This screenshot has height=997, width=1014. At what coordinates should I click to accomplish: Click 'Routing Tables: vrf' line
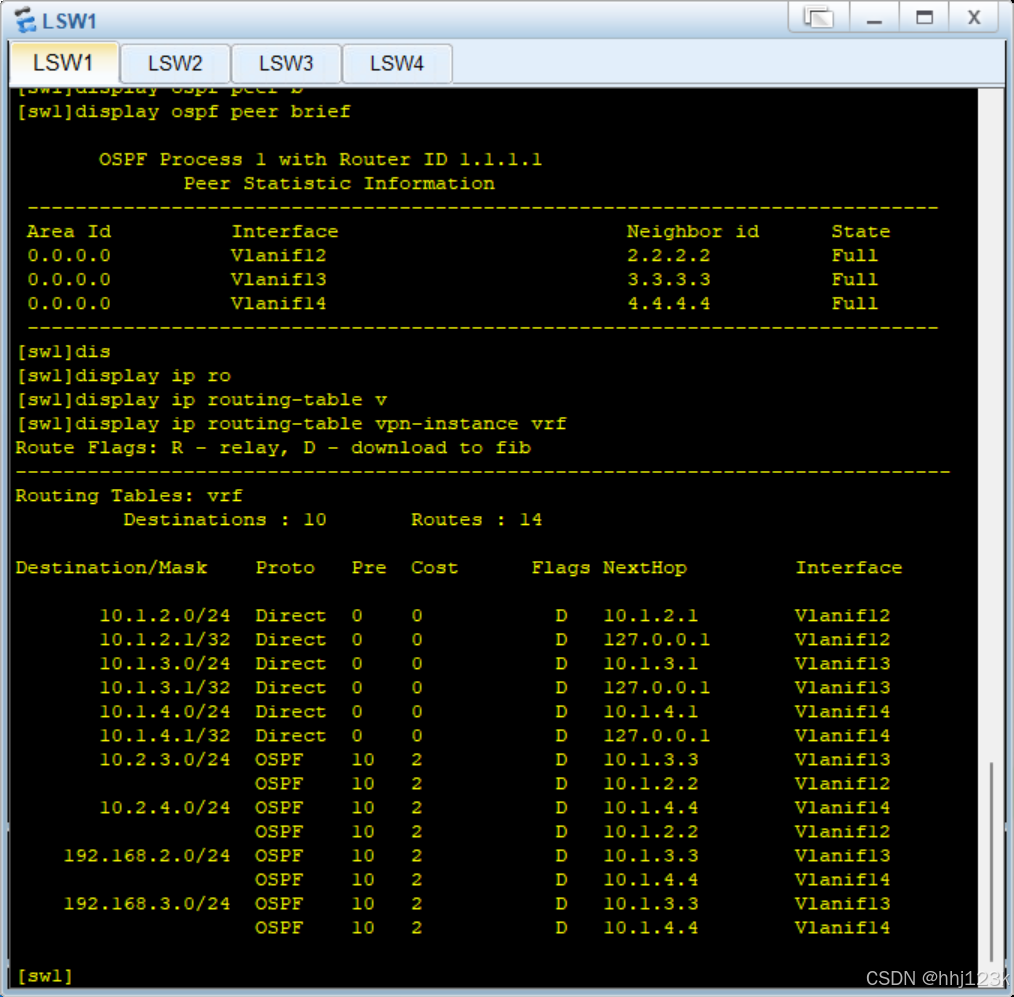129,495
